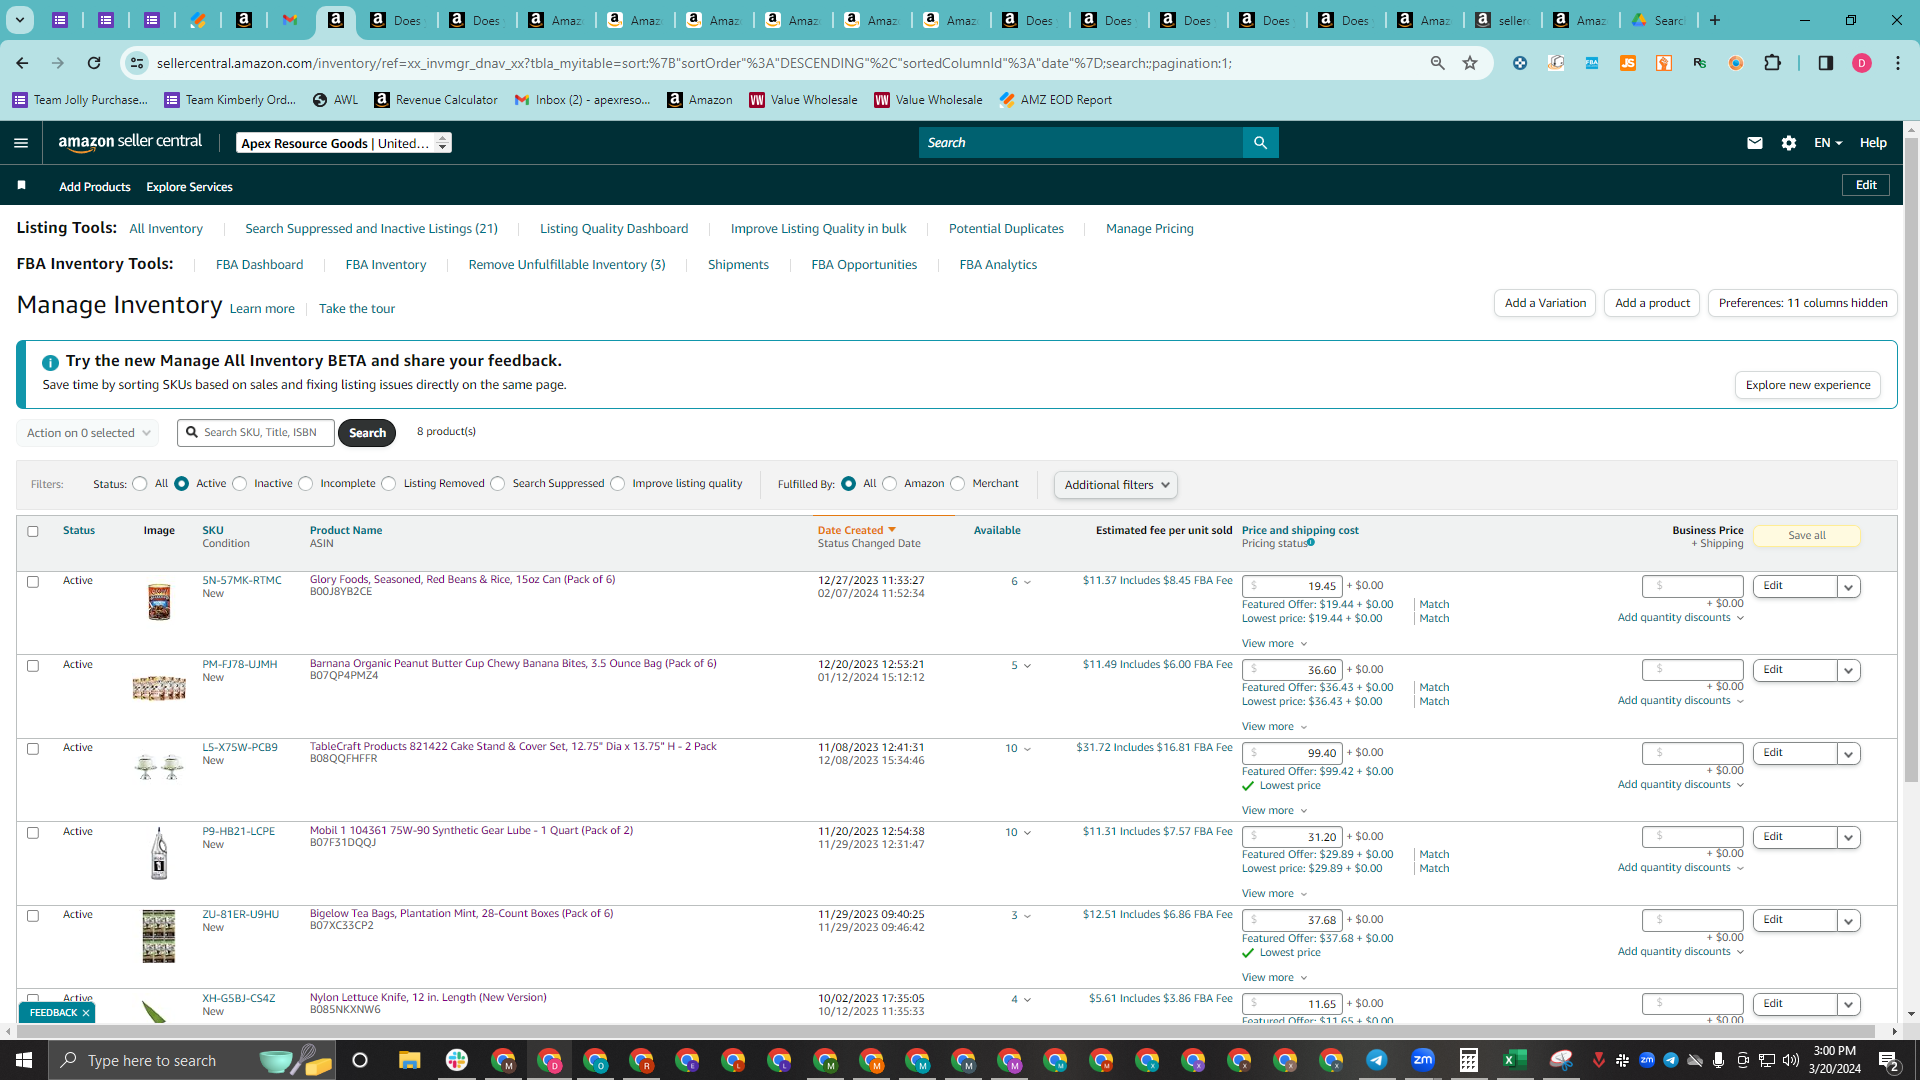Open the Mobil 1 Gear Lube product thumbnail
Screen dimensions: 1920x1080
click(x=159, y=853)
